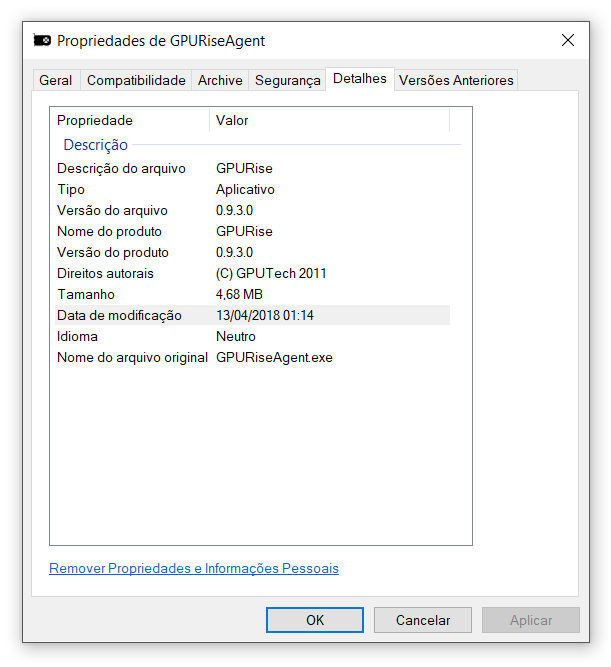611x667 pixels.
Task: Select the Direitos autorais row
Action: (252, 274)
